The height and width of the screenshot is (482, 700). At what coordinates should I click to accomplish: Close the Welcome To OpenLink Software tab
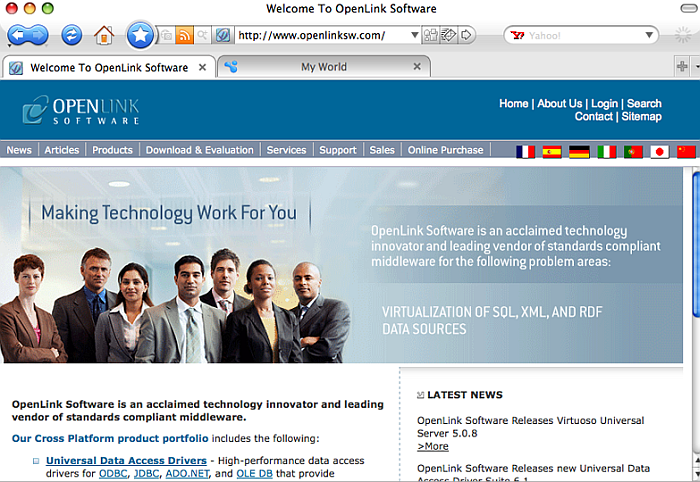click(x=202, y=67)
